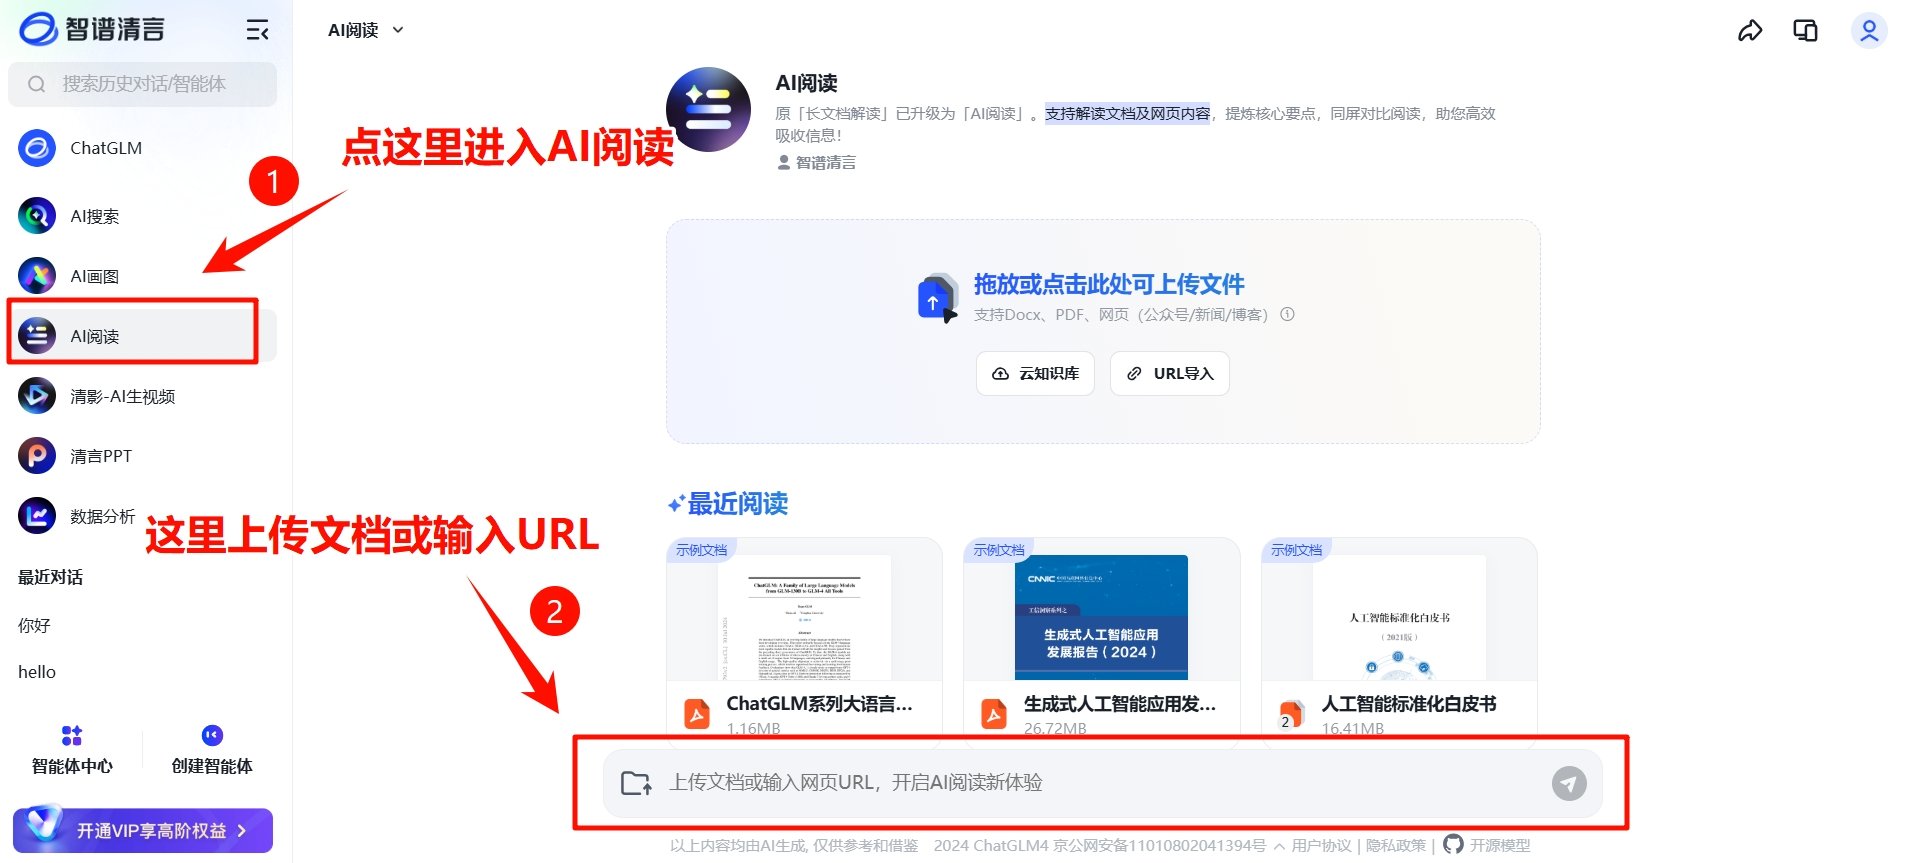Click the search magnifier icon
The height and width of the screenshot is (863, 1905).
(x=37, y=84)
